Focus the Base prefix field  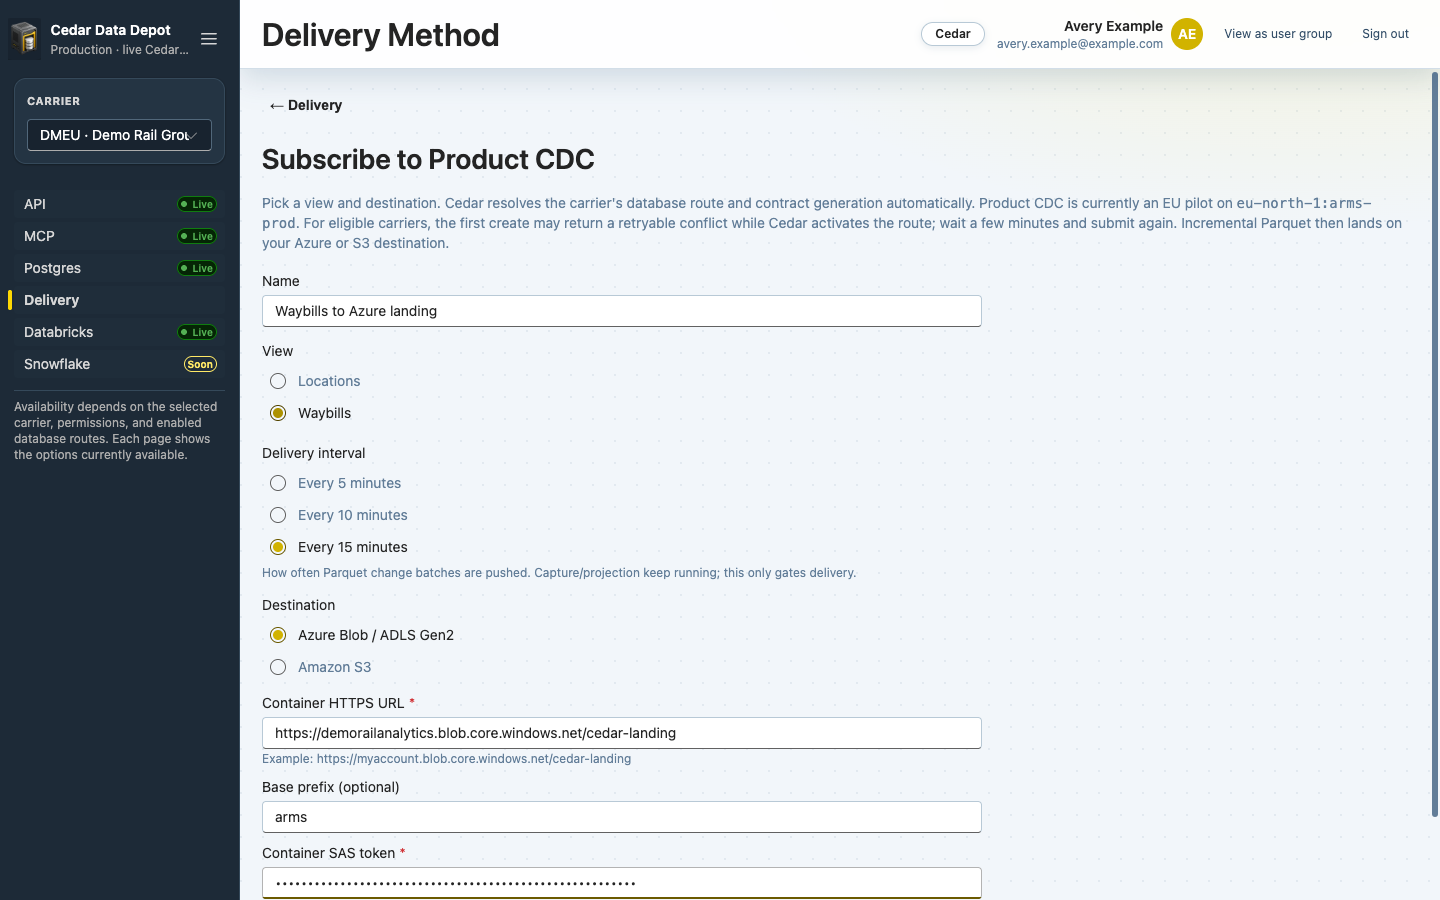tap(622, 817)
